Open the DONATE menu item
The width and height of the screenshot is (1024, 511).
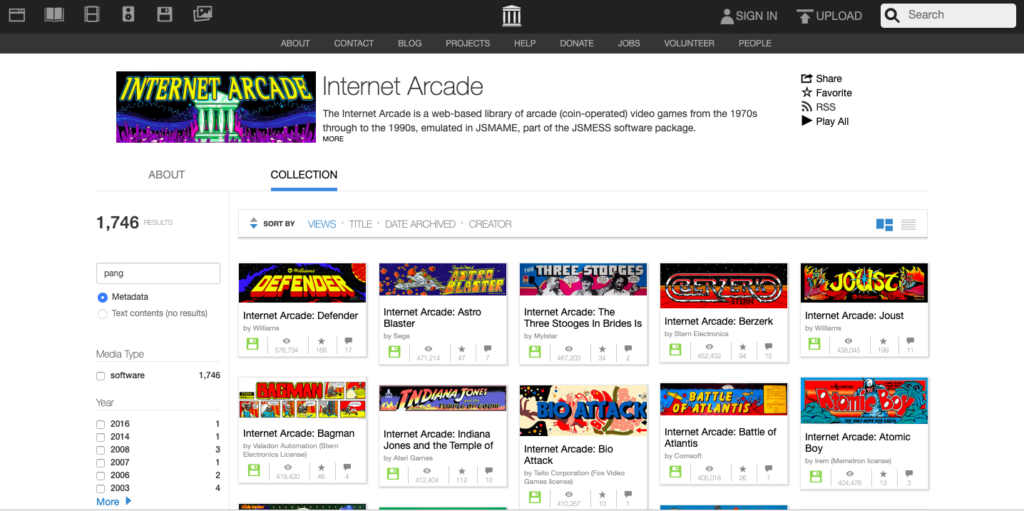pos(577,43)
